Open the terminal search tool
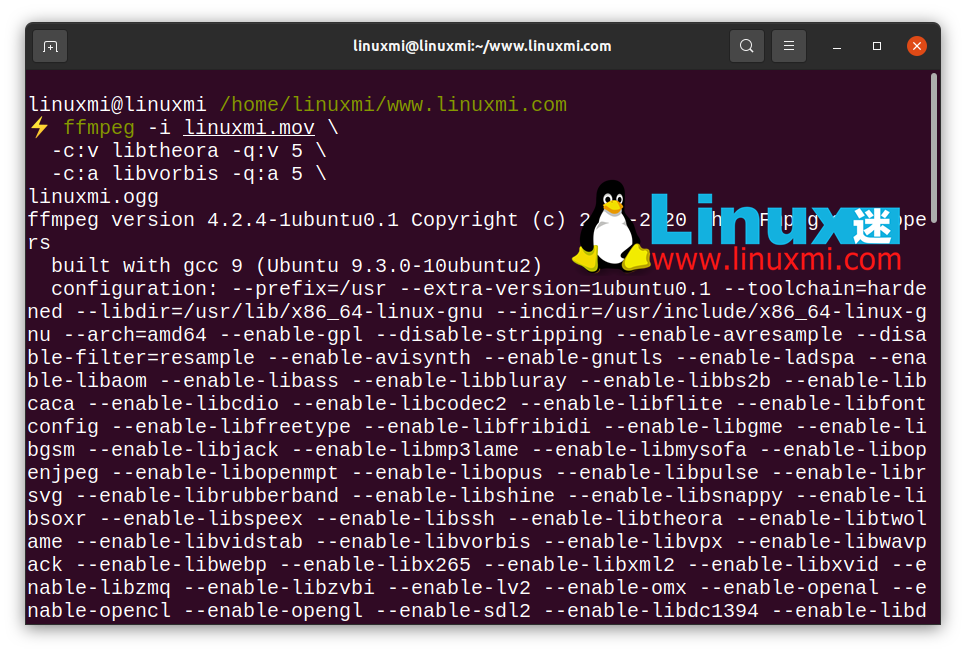This screenshot has height=653, width=966. [x=747, y=46]
